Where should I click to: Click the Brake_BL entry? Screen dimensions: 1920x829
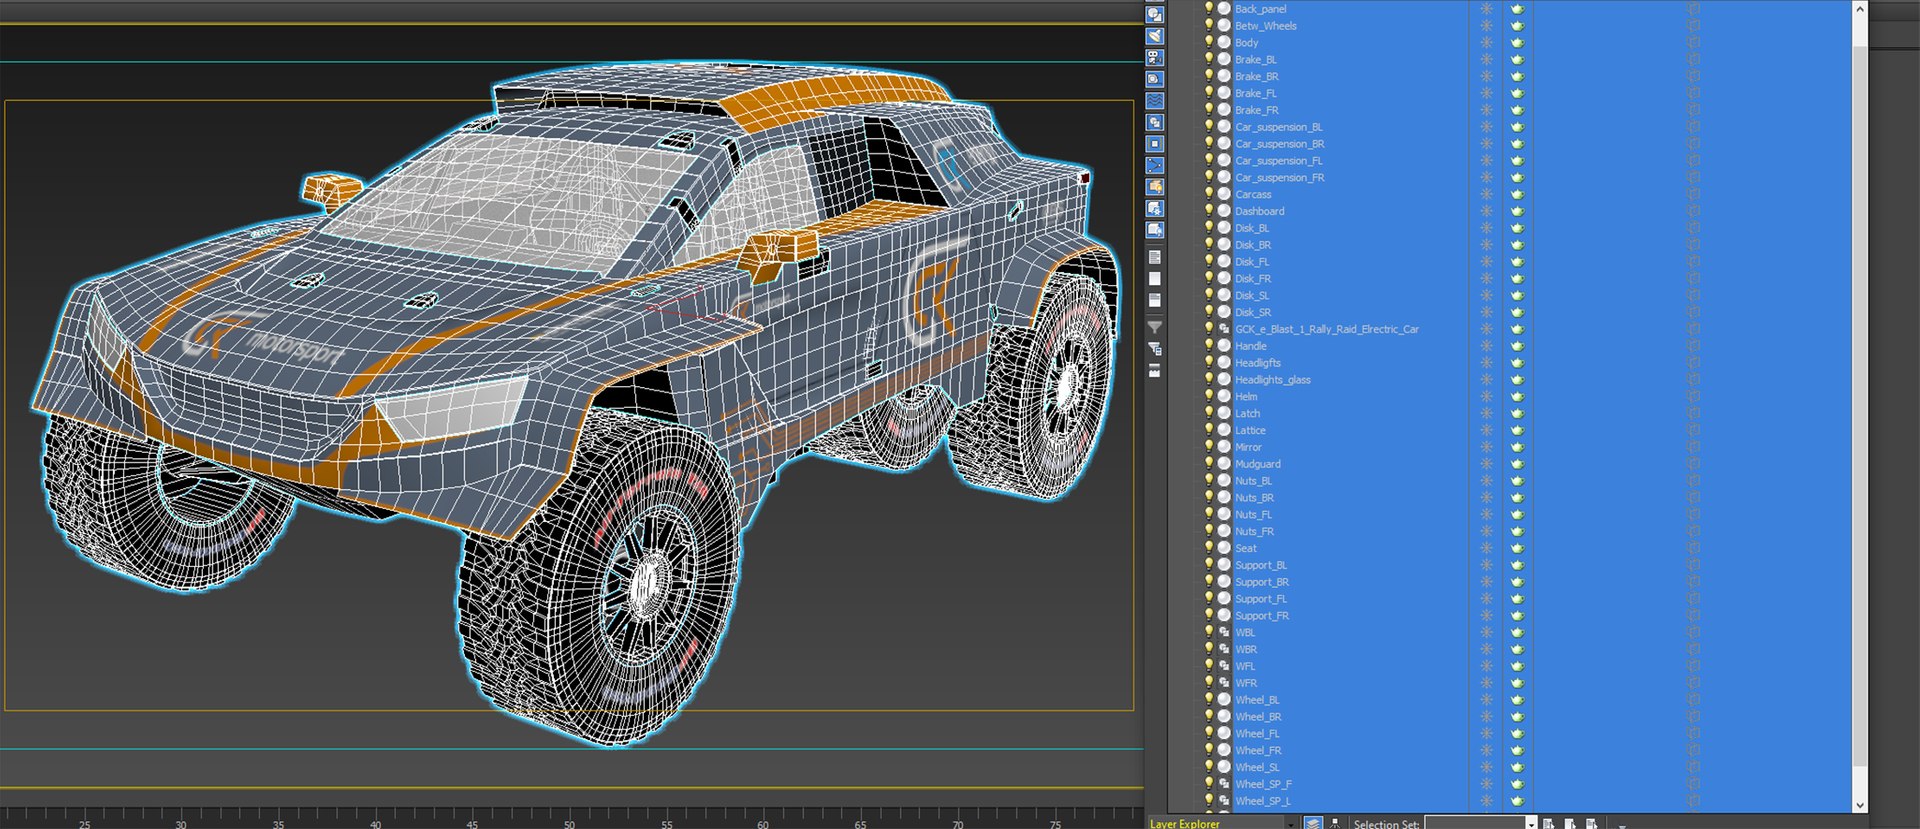1255,60
